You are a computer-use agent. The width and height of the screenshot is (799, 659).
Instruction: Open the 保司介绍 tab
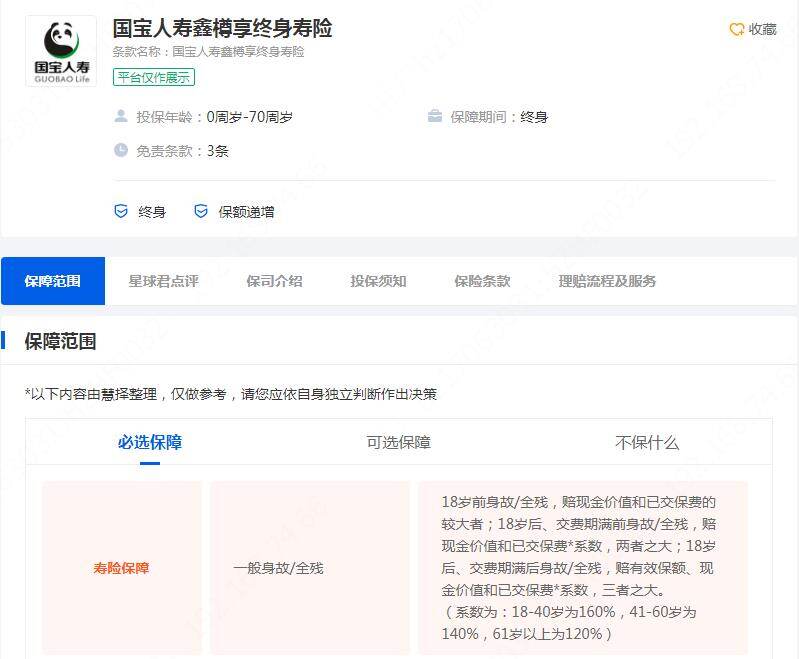(x=274, y=281)
